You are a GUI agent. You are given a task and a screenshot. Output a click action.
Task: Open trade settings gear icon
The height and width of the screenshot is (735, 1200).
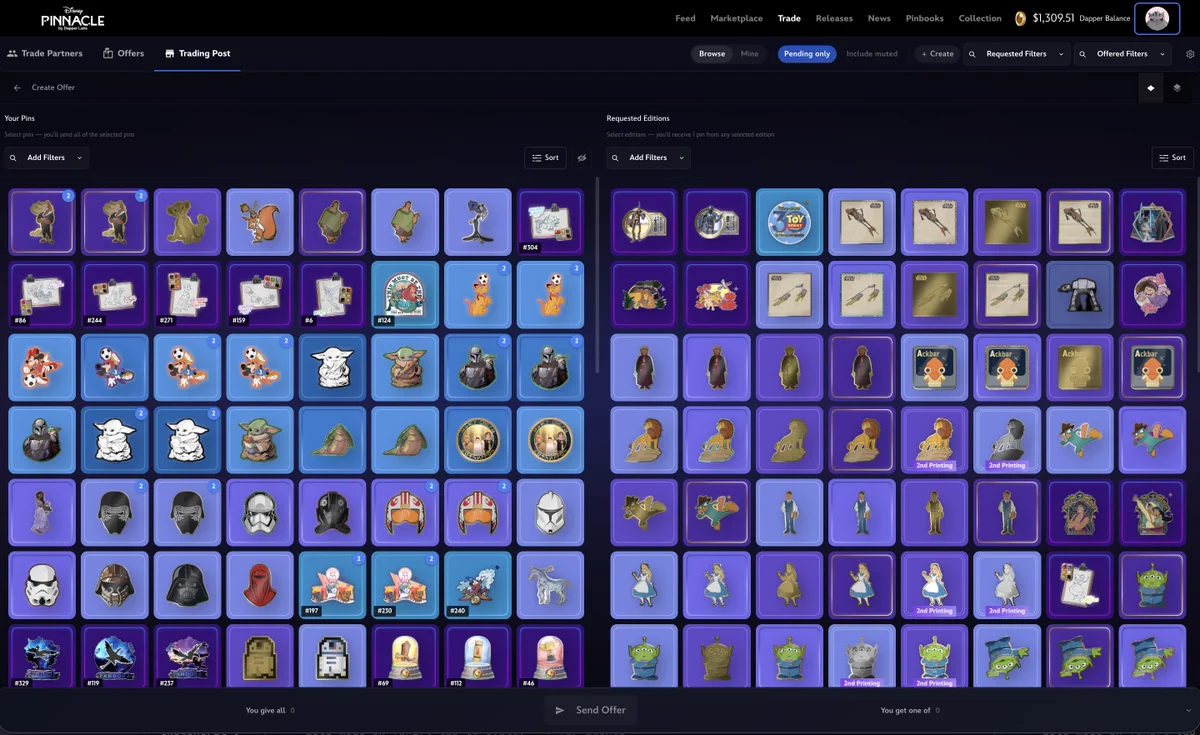pos(1190,54)
